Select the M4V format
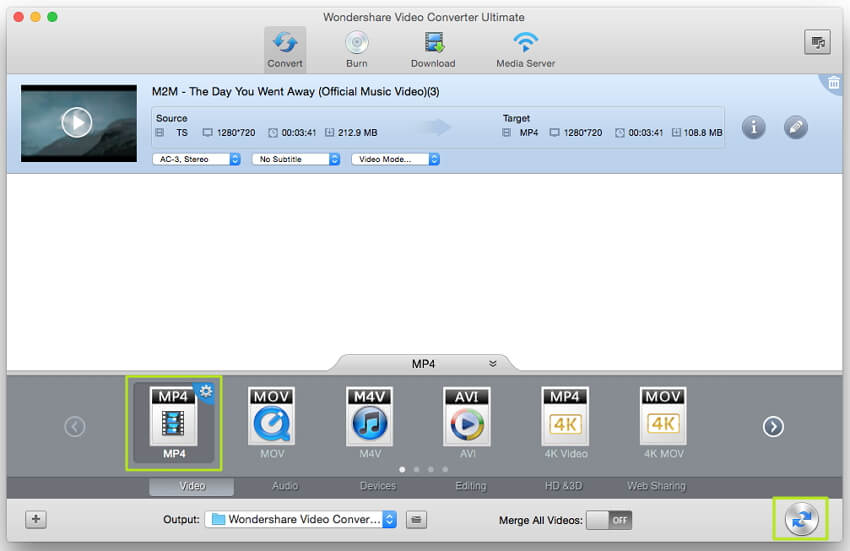The image size is (850, 551). [370, 422]
